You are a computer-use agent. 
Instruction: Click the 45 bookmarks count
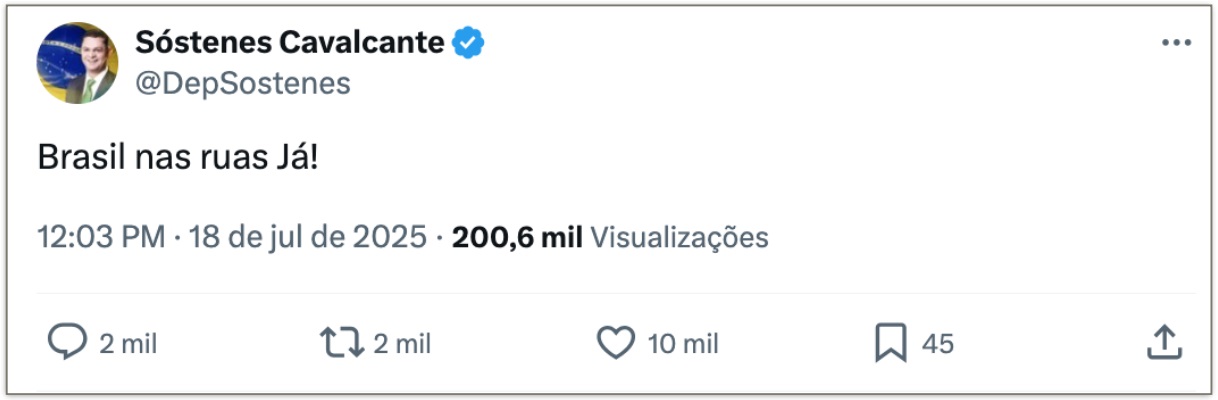coord(938,344)
